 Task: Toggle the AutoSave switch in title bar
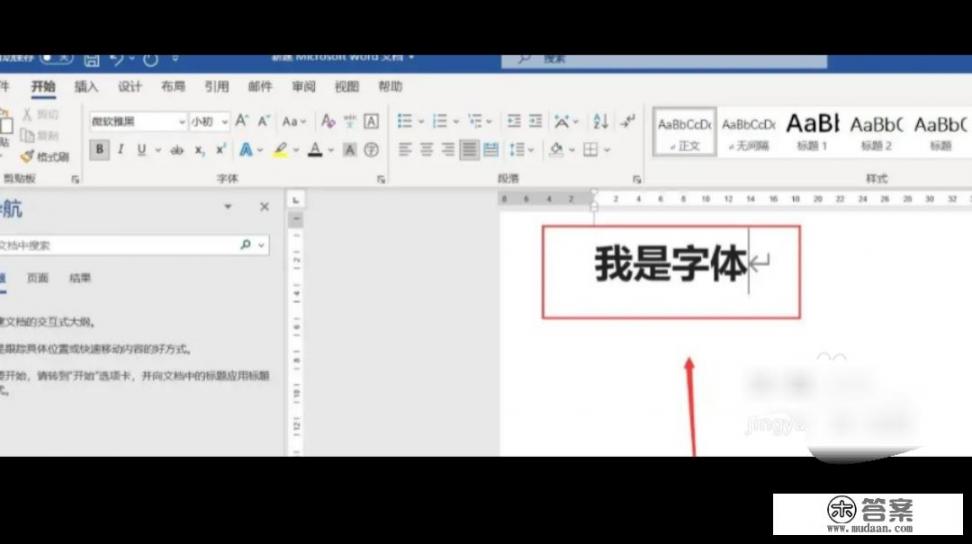point(56,59)
